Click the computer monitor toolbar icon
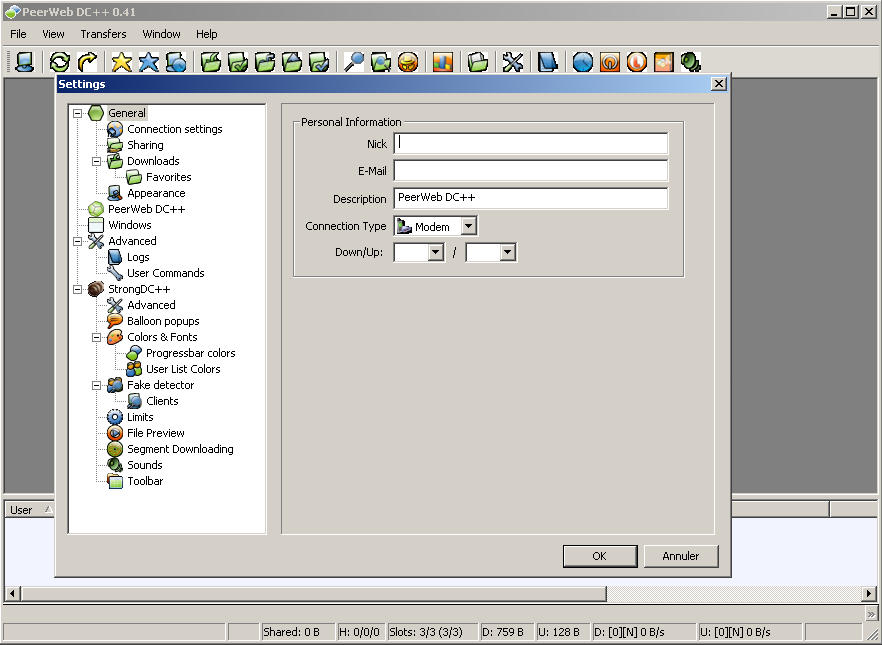The width and height of the screenshot is (882, 645). [x=24, y=62]
